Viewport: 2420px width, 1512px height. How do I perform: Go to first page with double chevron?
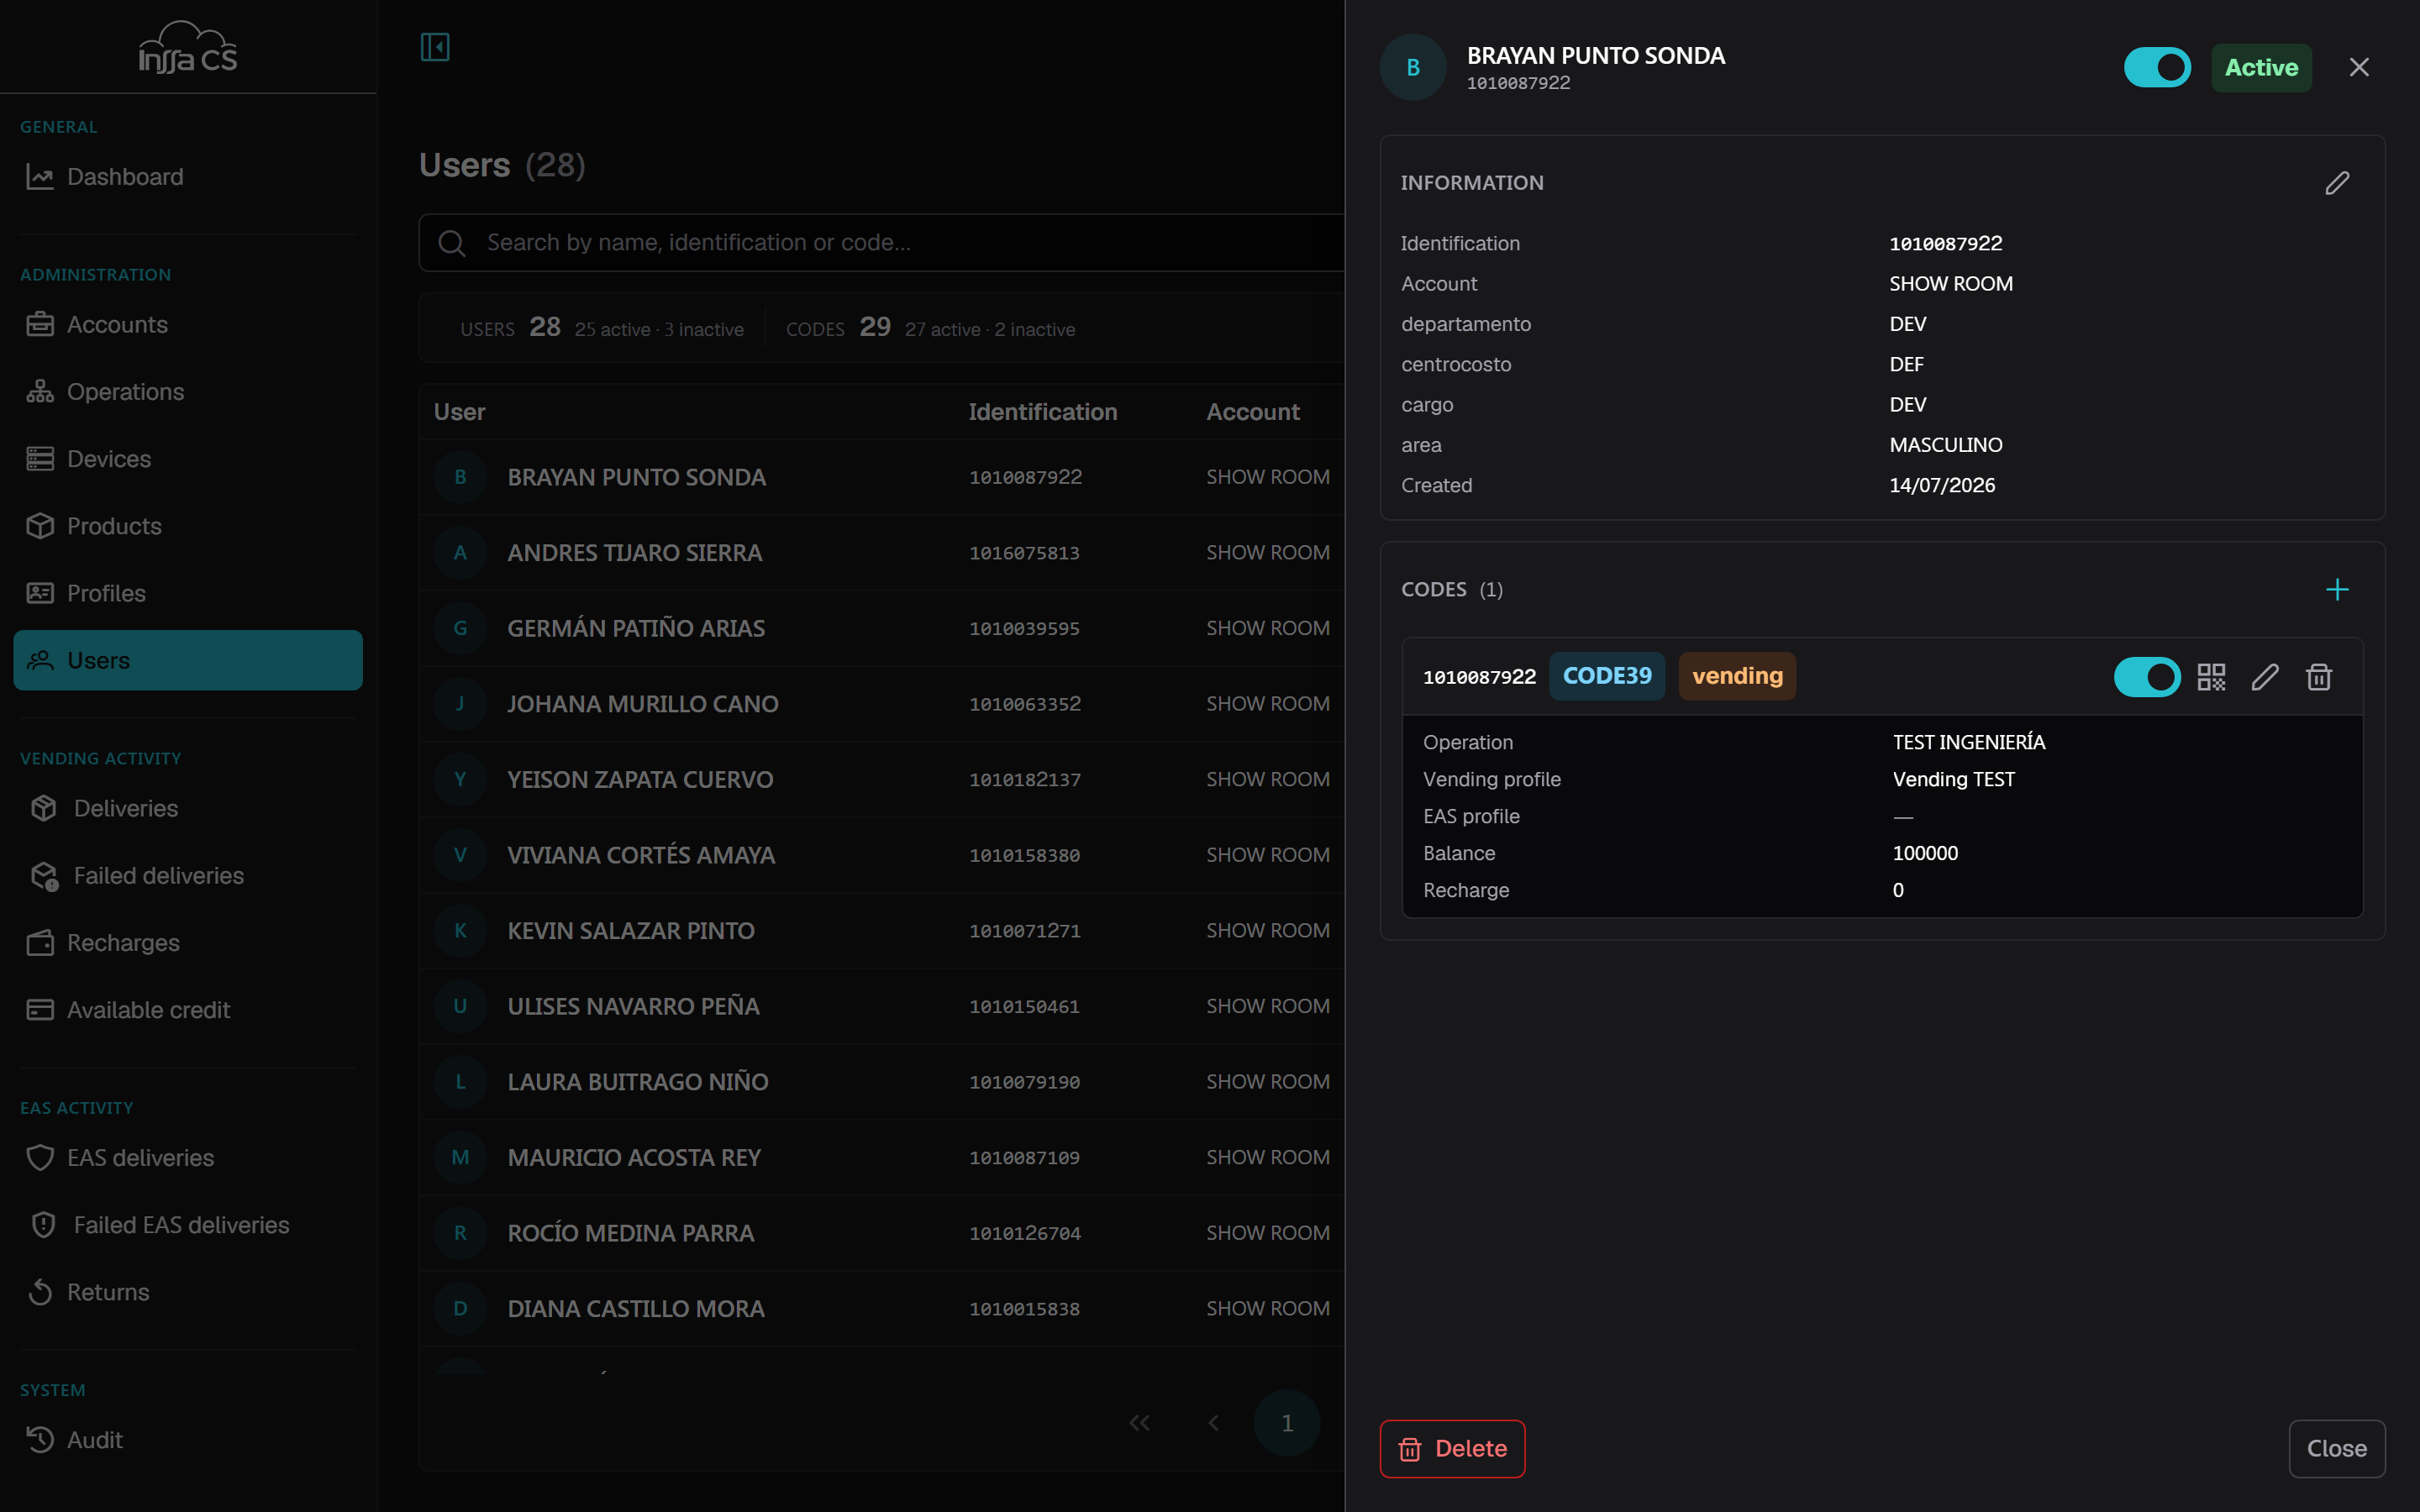tap(1139, 1423)
